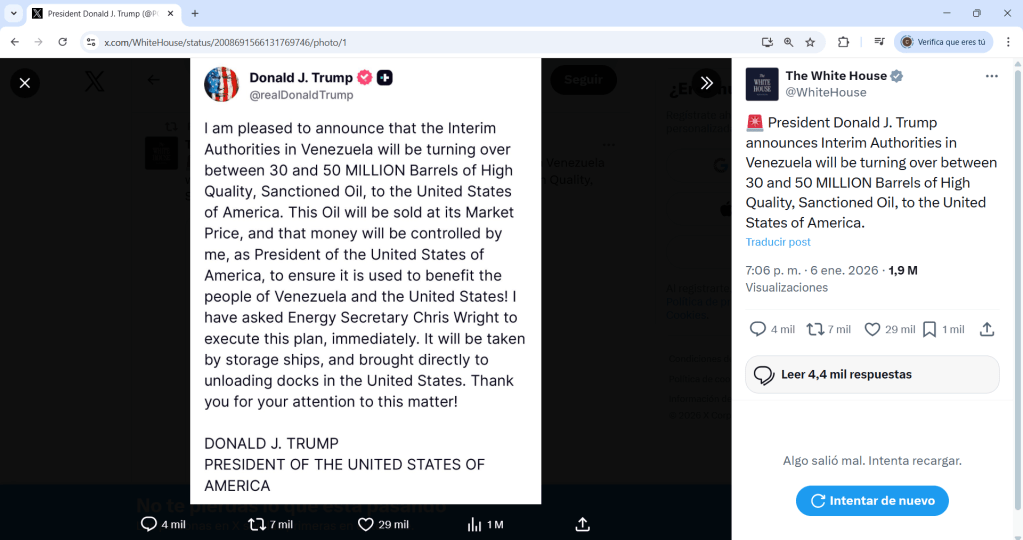Click the 'Traducir post' link
The image size is (1023, 540).
pos(778,242)
